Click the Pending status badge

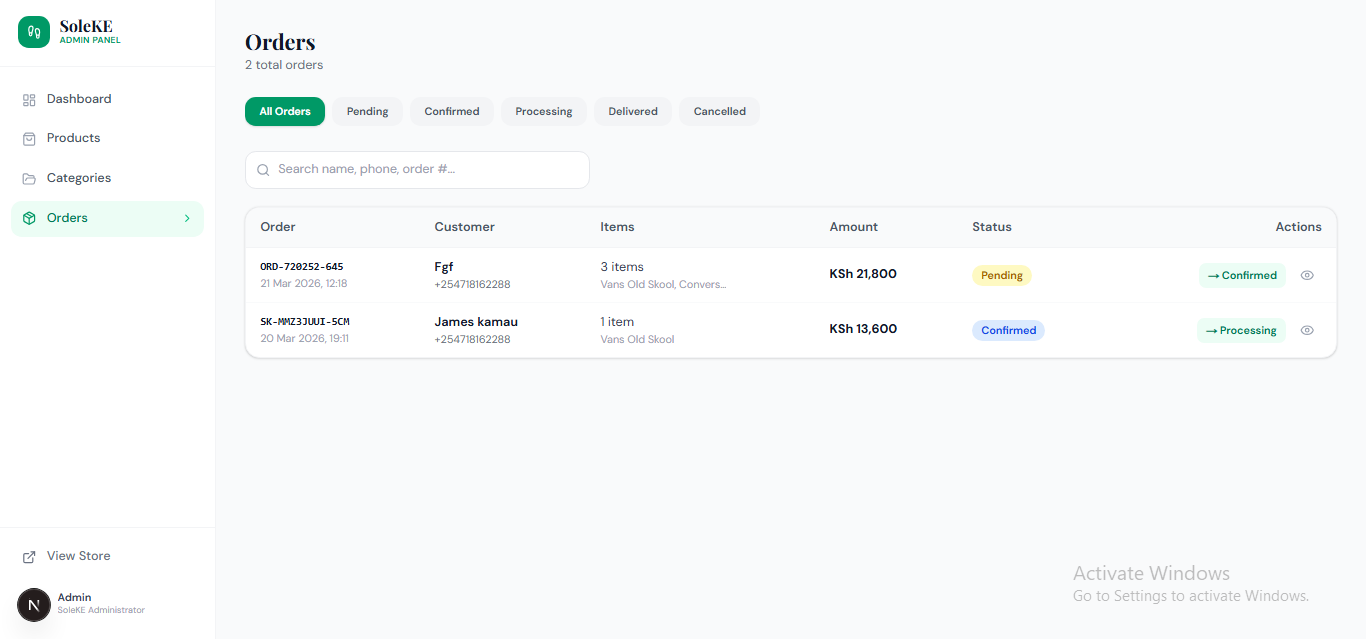[x=1002, y=275]
